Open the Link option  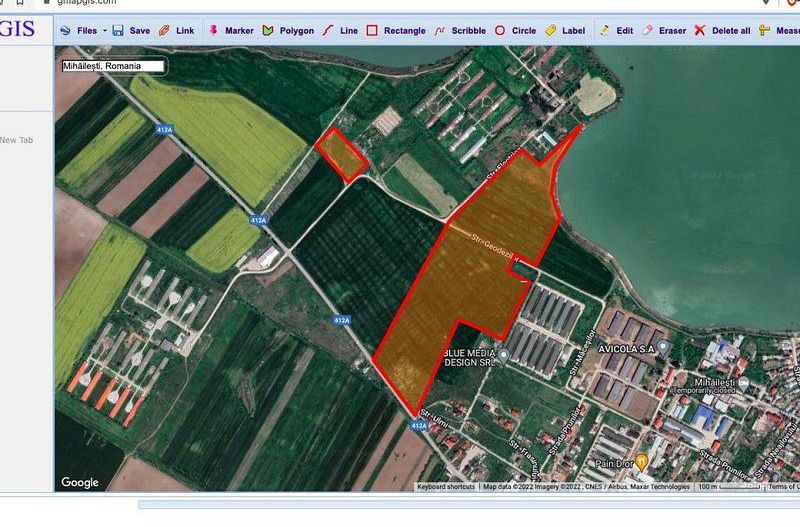click(176, 31)
